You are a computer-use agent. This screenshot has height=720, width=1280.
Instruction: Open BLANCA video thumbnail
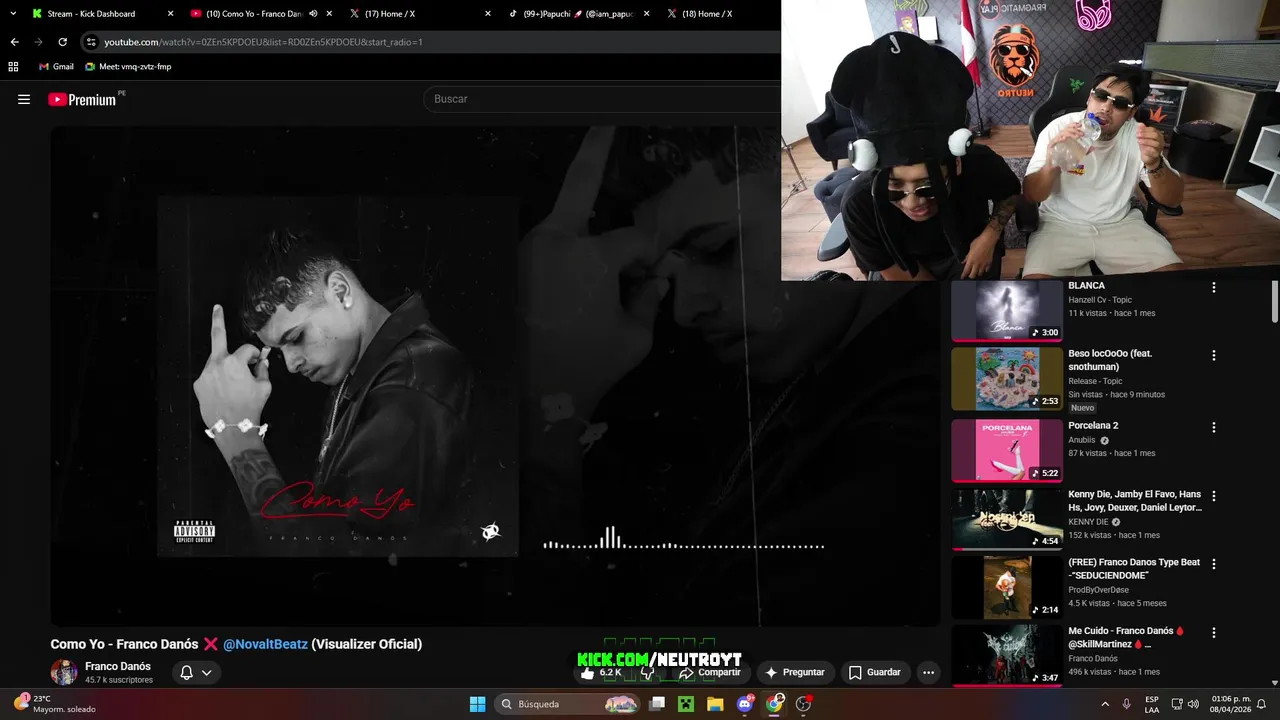pyautogui.click(x=1007, y=311)
